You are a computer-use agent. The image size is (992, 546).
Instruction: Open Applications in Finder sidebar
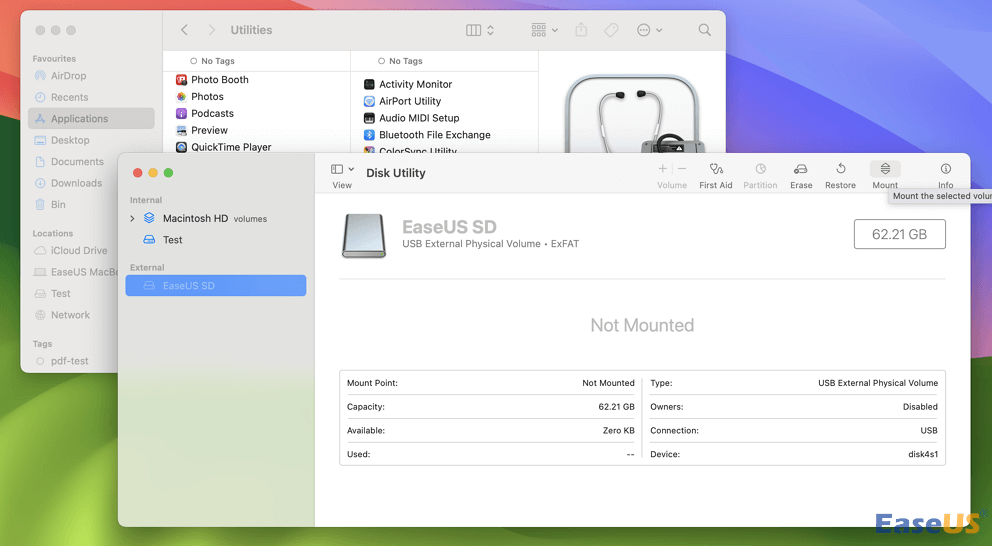coord(79,119)
